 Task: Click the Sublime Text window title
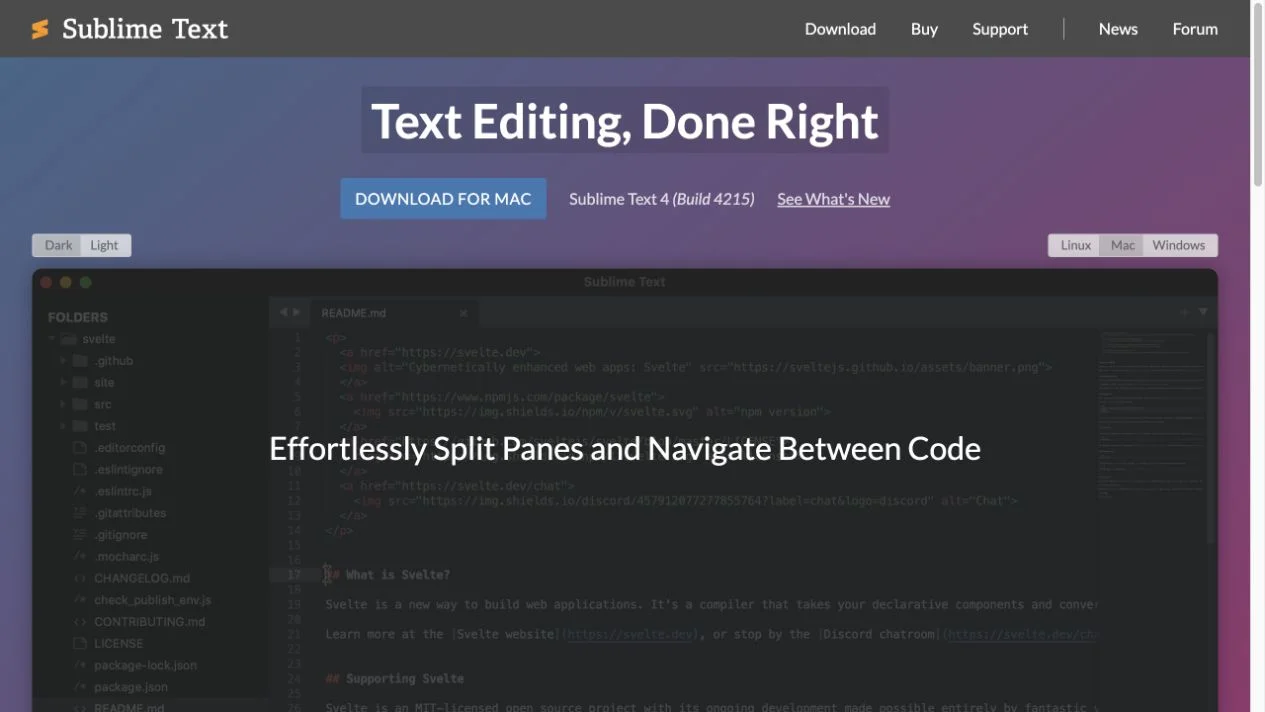[x=625, y=282]
